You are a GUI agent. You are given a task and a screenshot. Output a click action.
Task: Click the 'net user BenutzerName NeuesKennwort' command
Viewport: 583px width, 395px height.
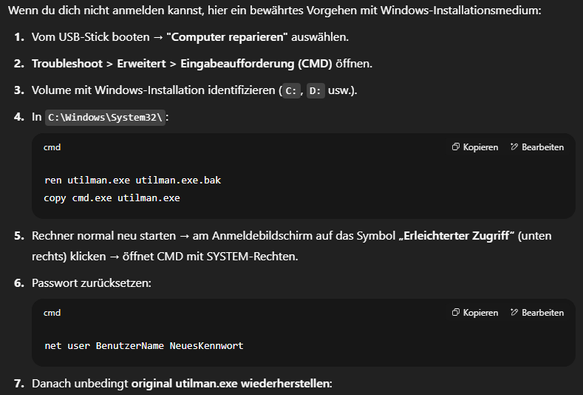[144, 346]
